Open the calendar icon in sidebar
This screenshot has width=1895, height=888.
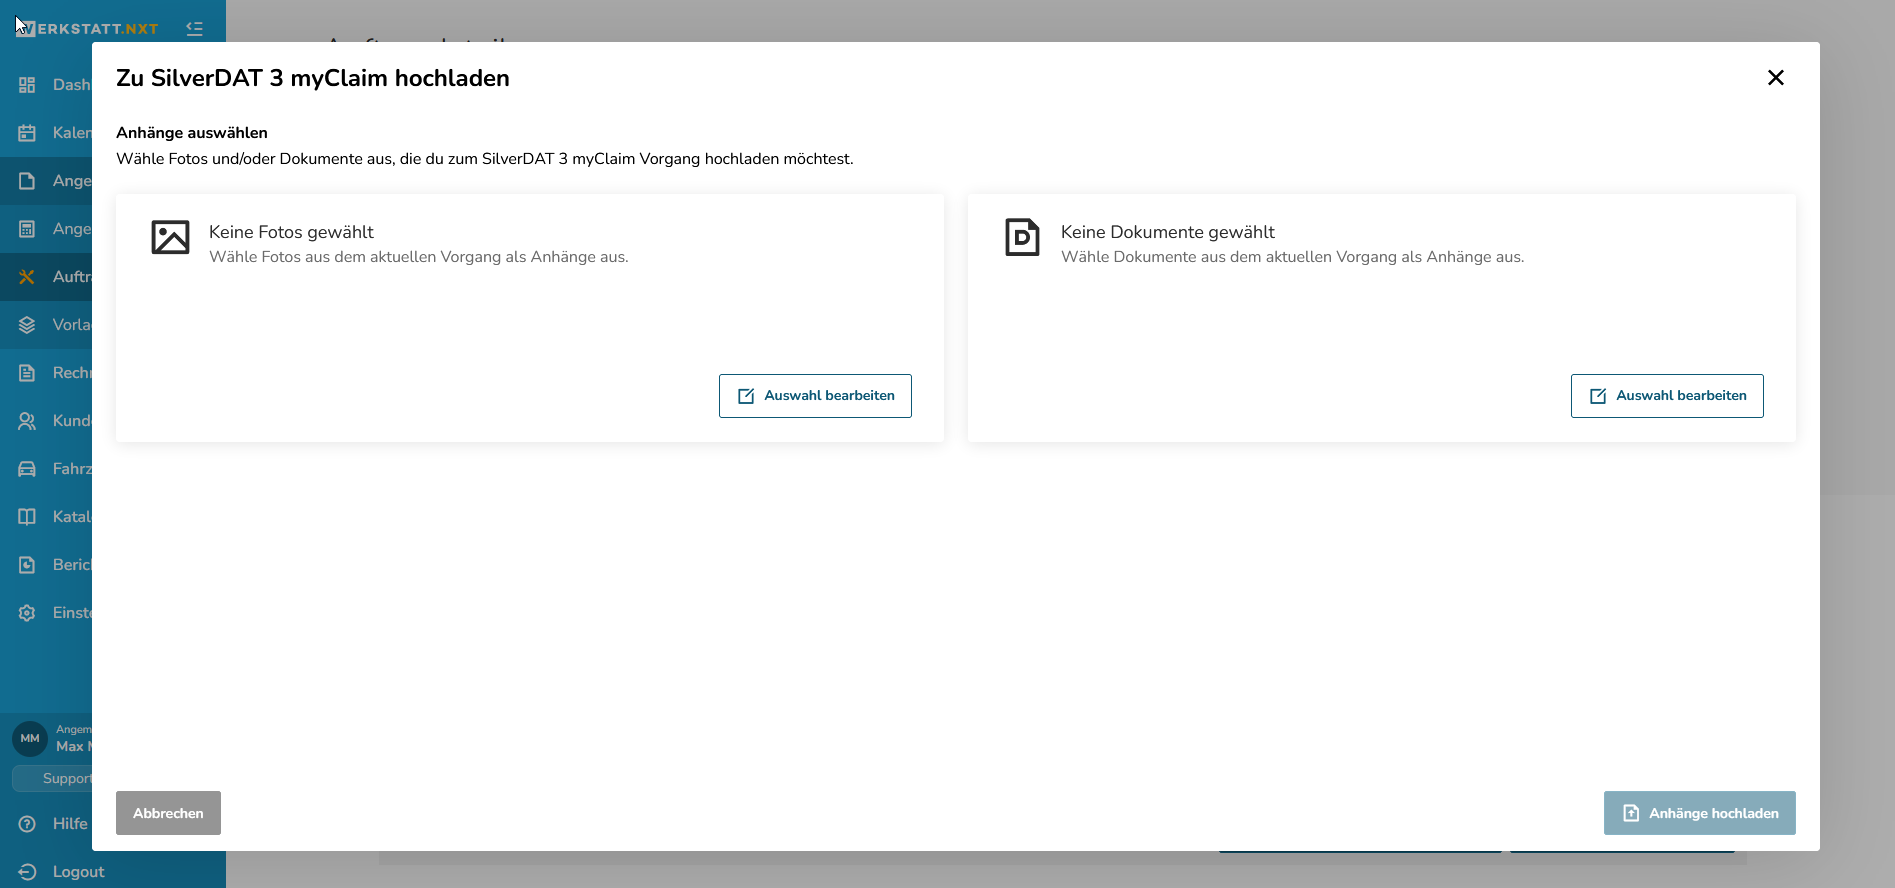click(x=27, y=133)
